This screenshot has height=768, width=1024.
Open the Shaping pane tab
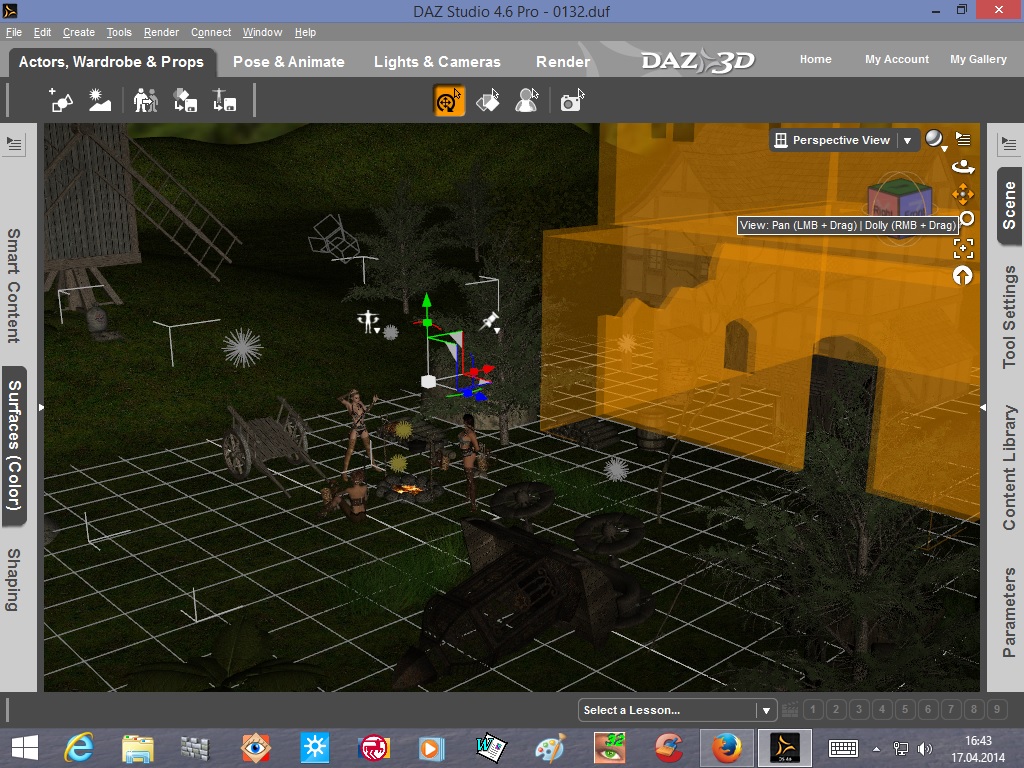[14, 579]
